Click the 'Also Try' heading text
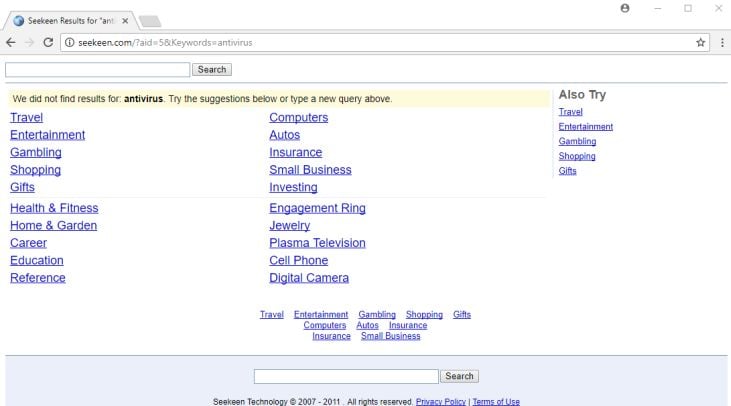 (x=582, y=95)
